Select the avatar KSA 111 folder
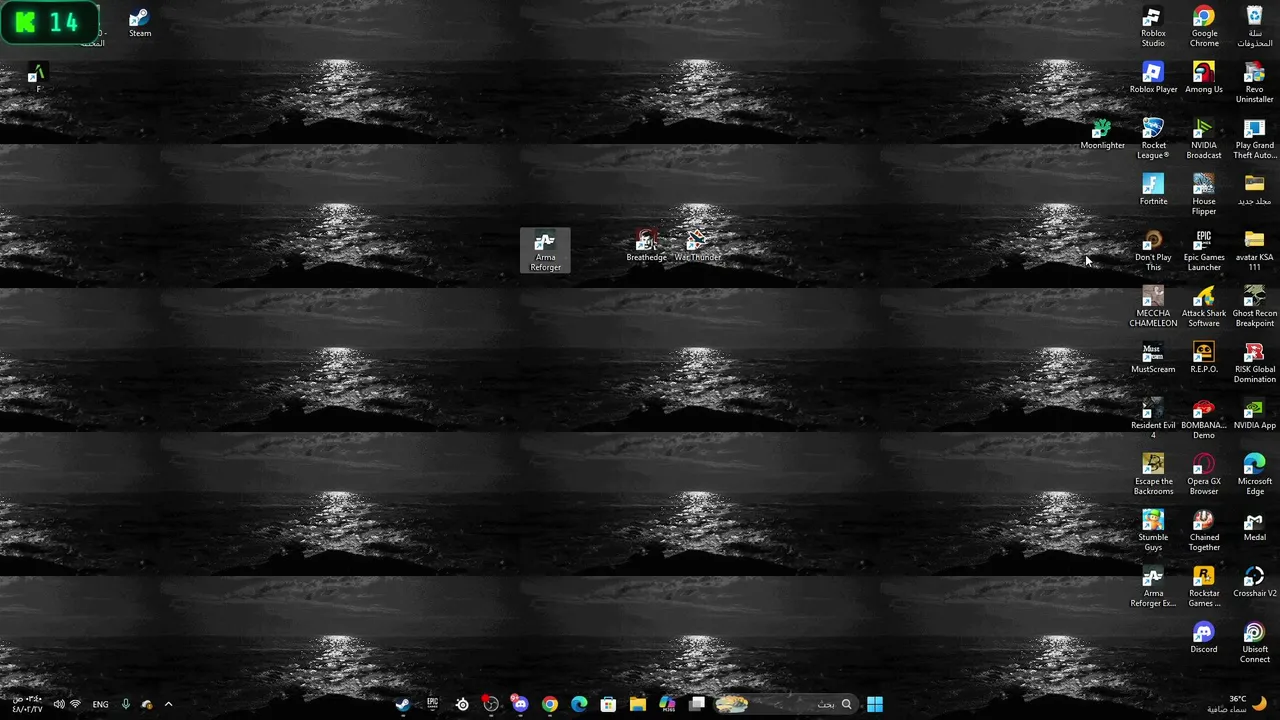1280x720 pixels. (1254, 252)
